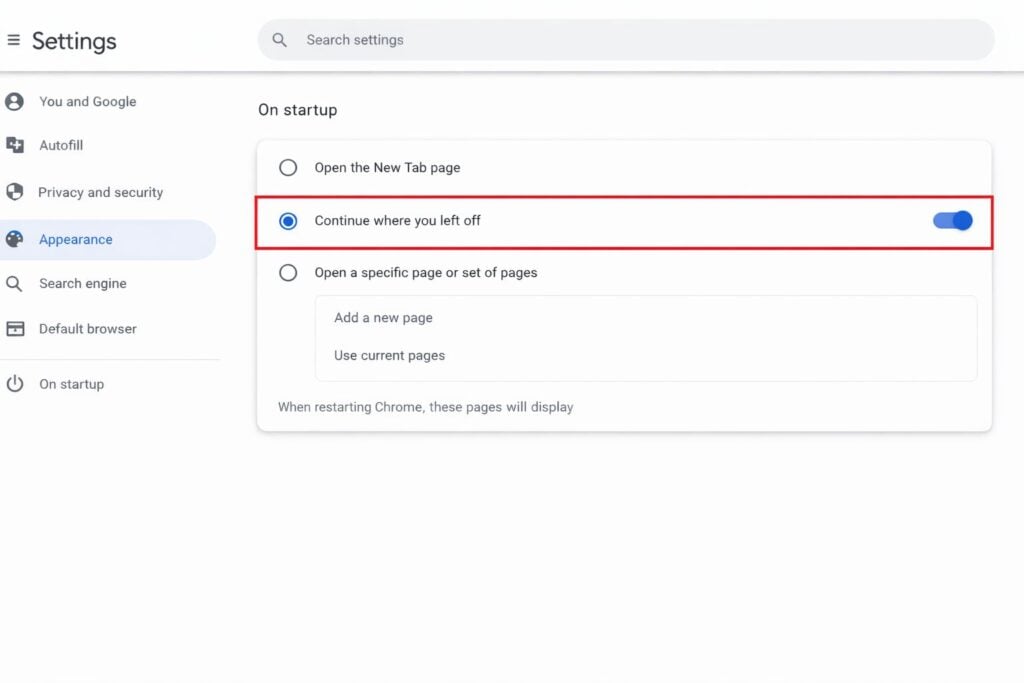This screenshot has width=1024, height=683.
Task: Click the You and Google profile icon
Action: pos(14,101)
